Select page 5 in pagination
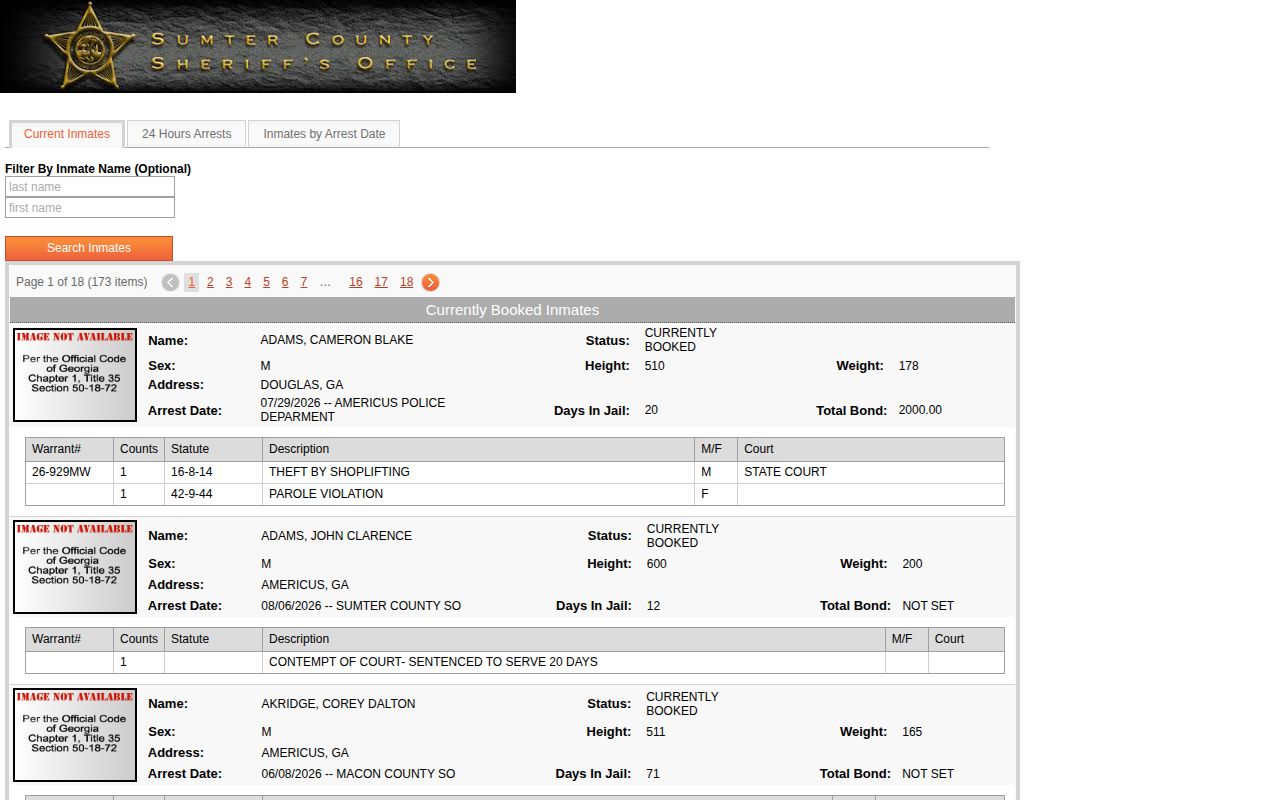The height and width of the screenshot is (800, 1280). click(266, 282)
